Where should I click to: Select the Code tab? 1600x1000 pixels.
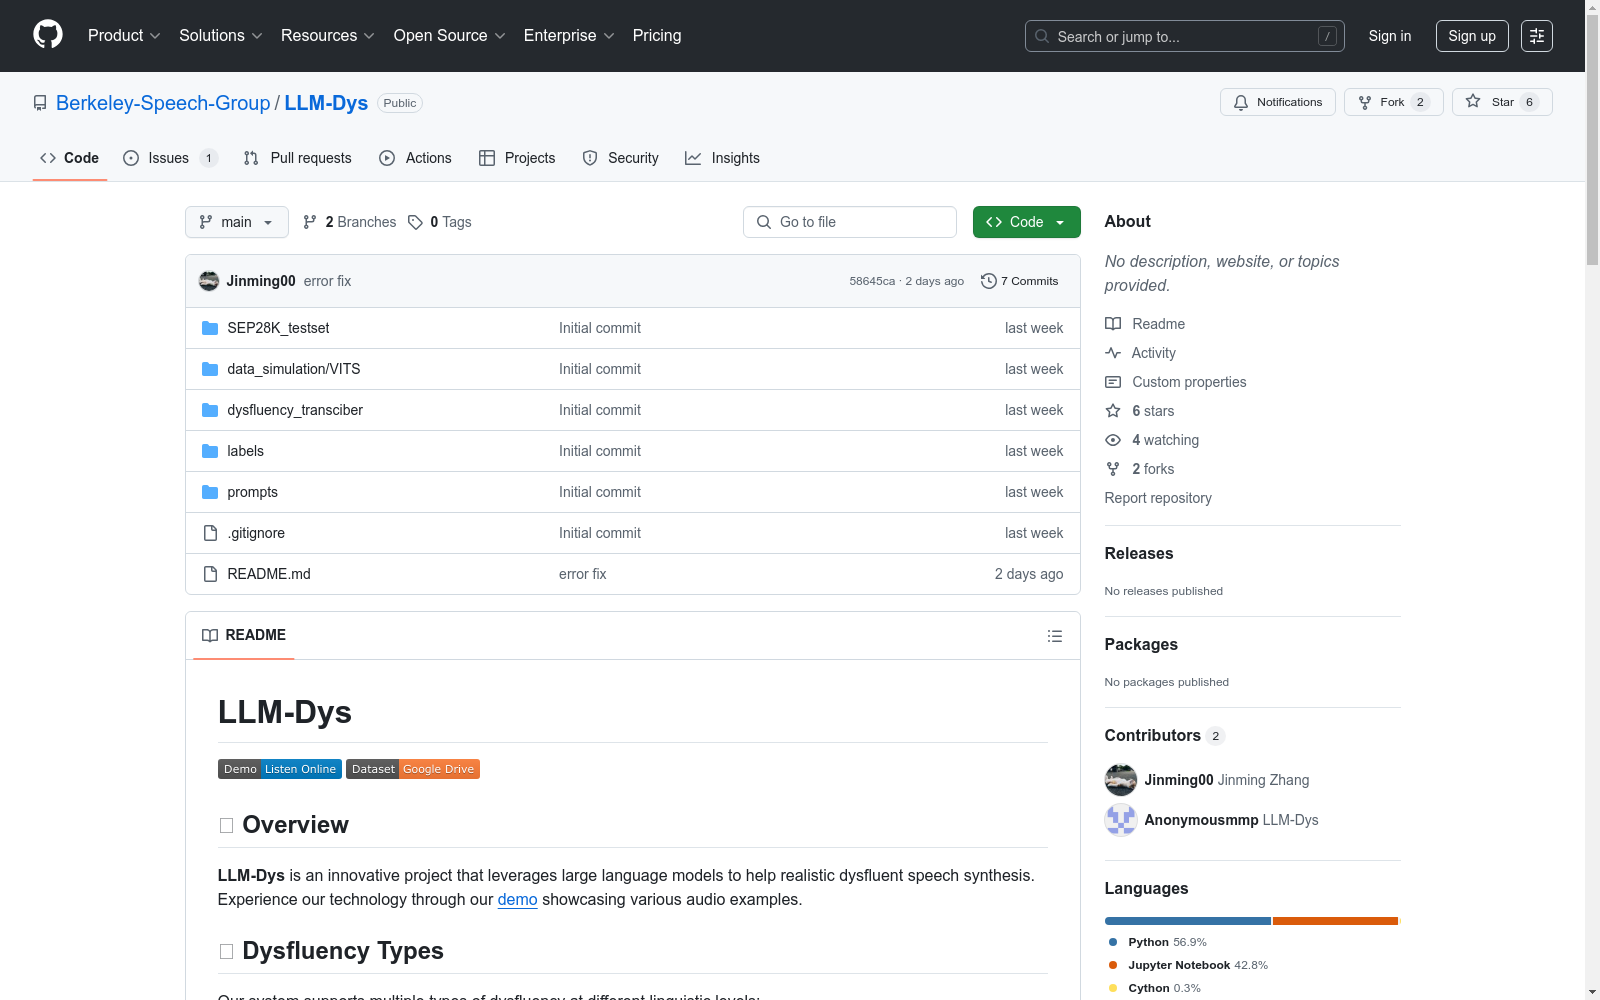tap(70, 158)
